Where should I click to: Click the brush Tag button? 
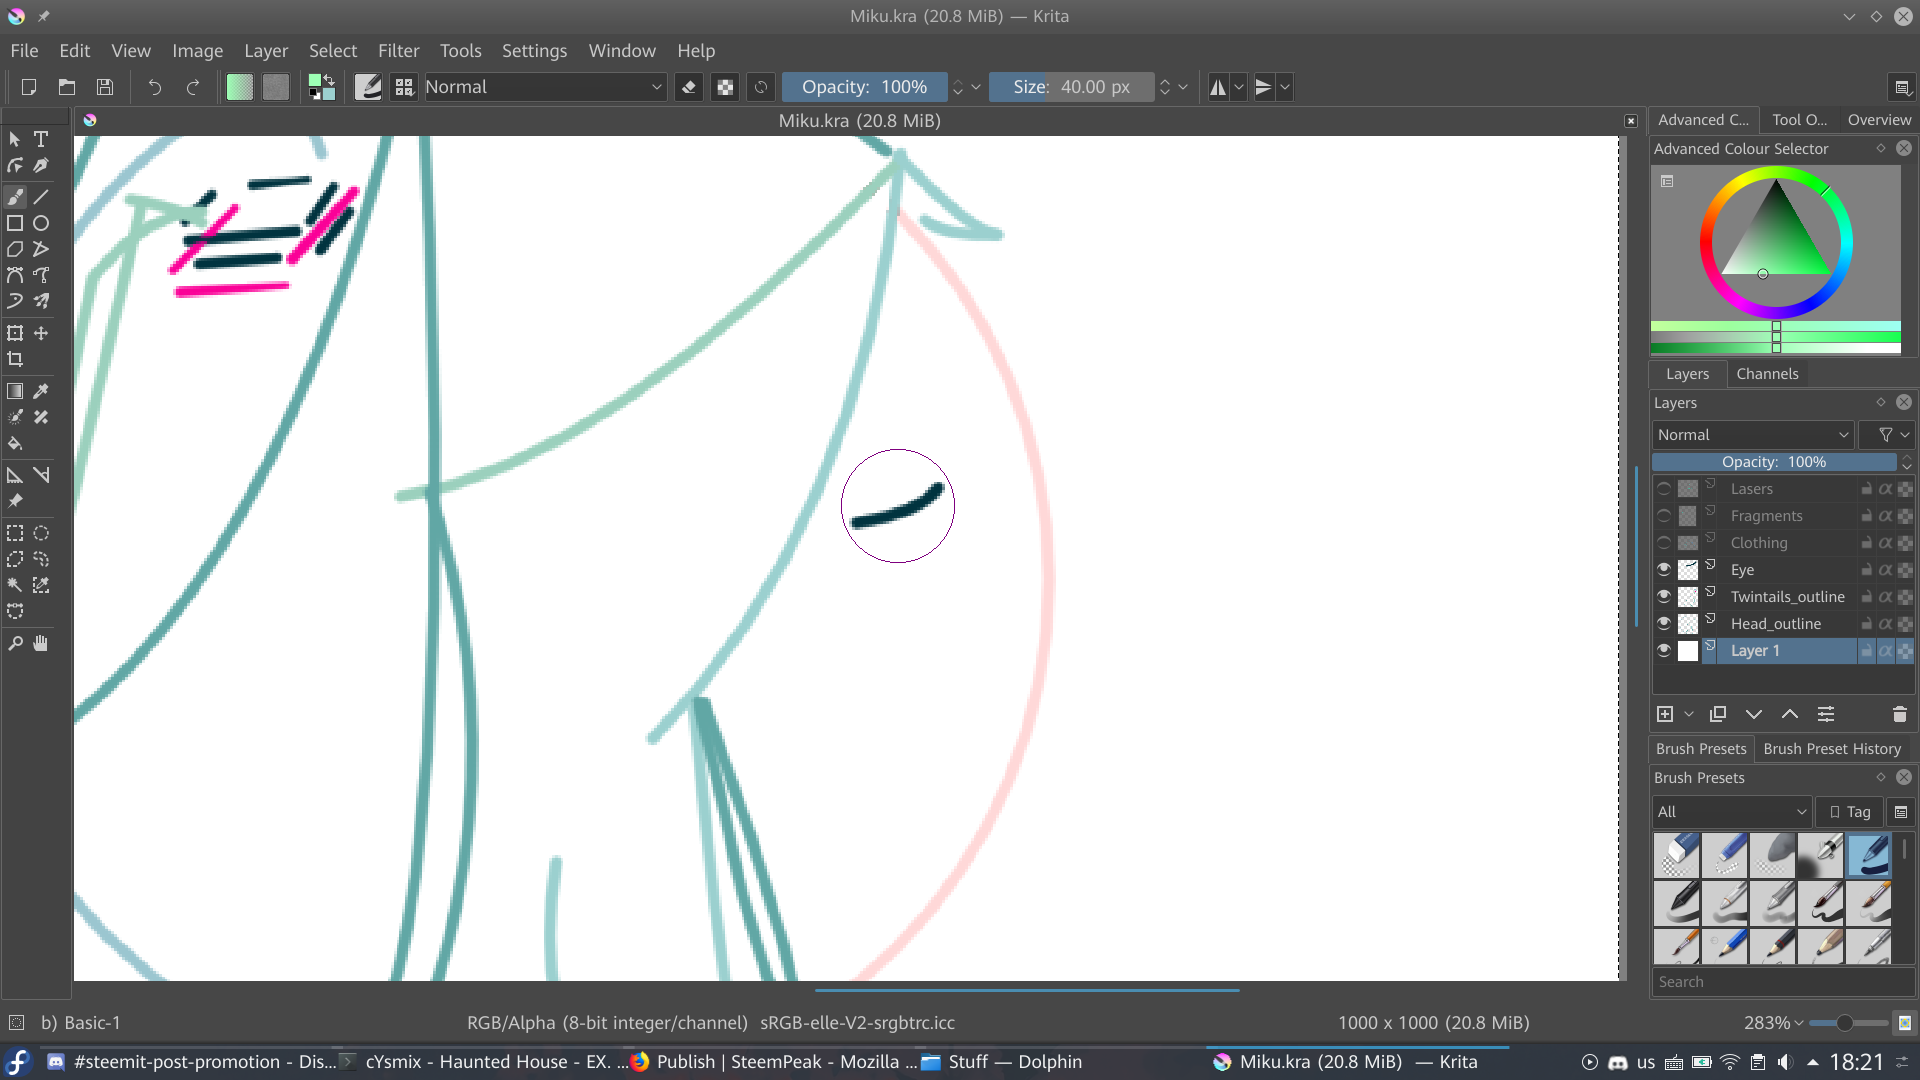(1850, 812)
